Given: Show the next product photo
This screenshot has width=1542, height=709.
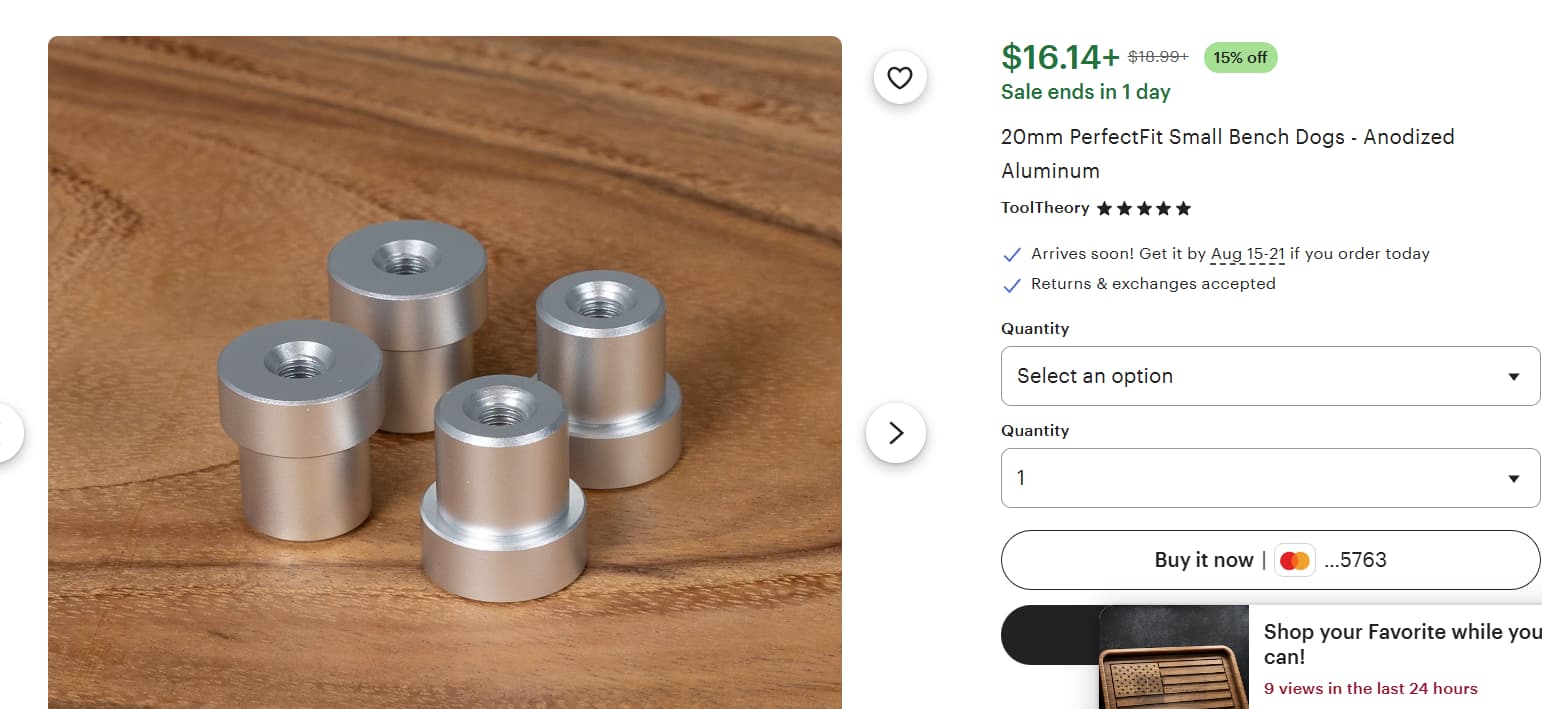Looking at the screenshot, I should tap(895, 432).
